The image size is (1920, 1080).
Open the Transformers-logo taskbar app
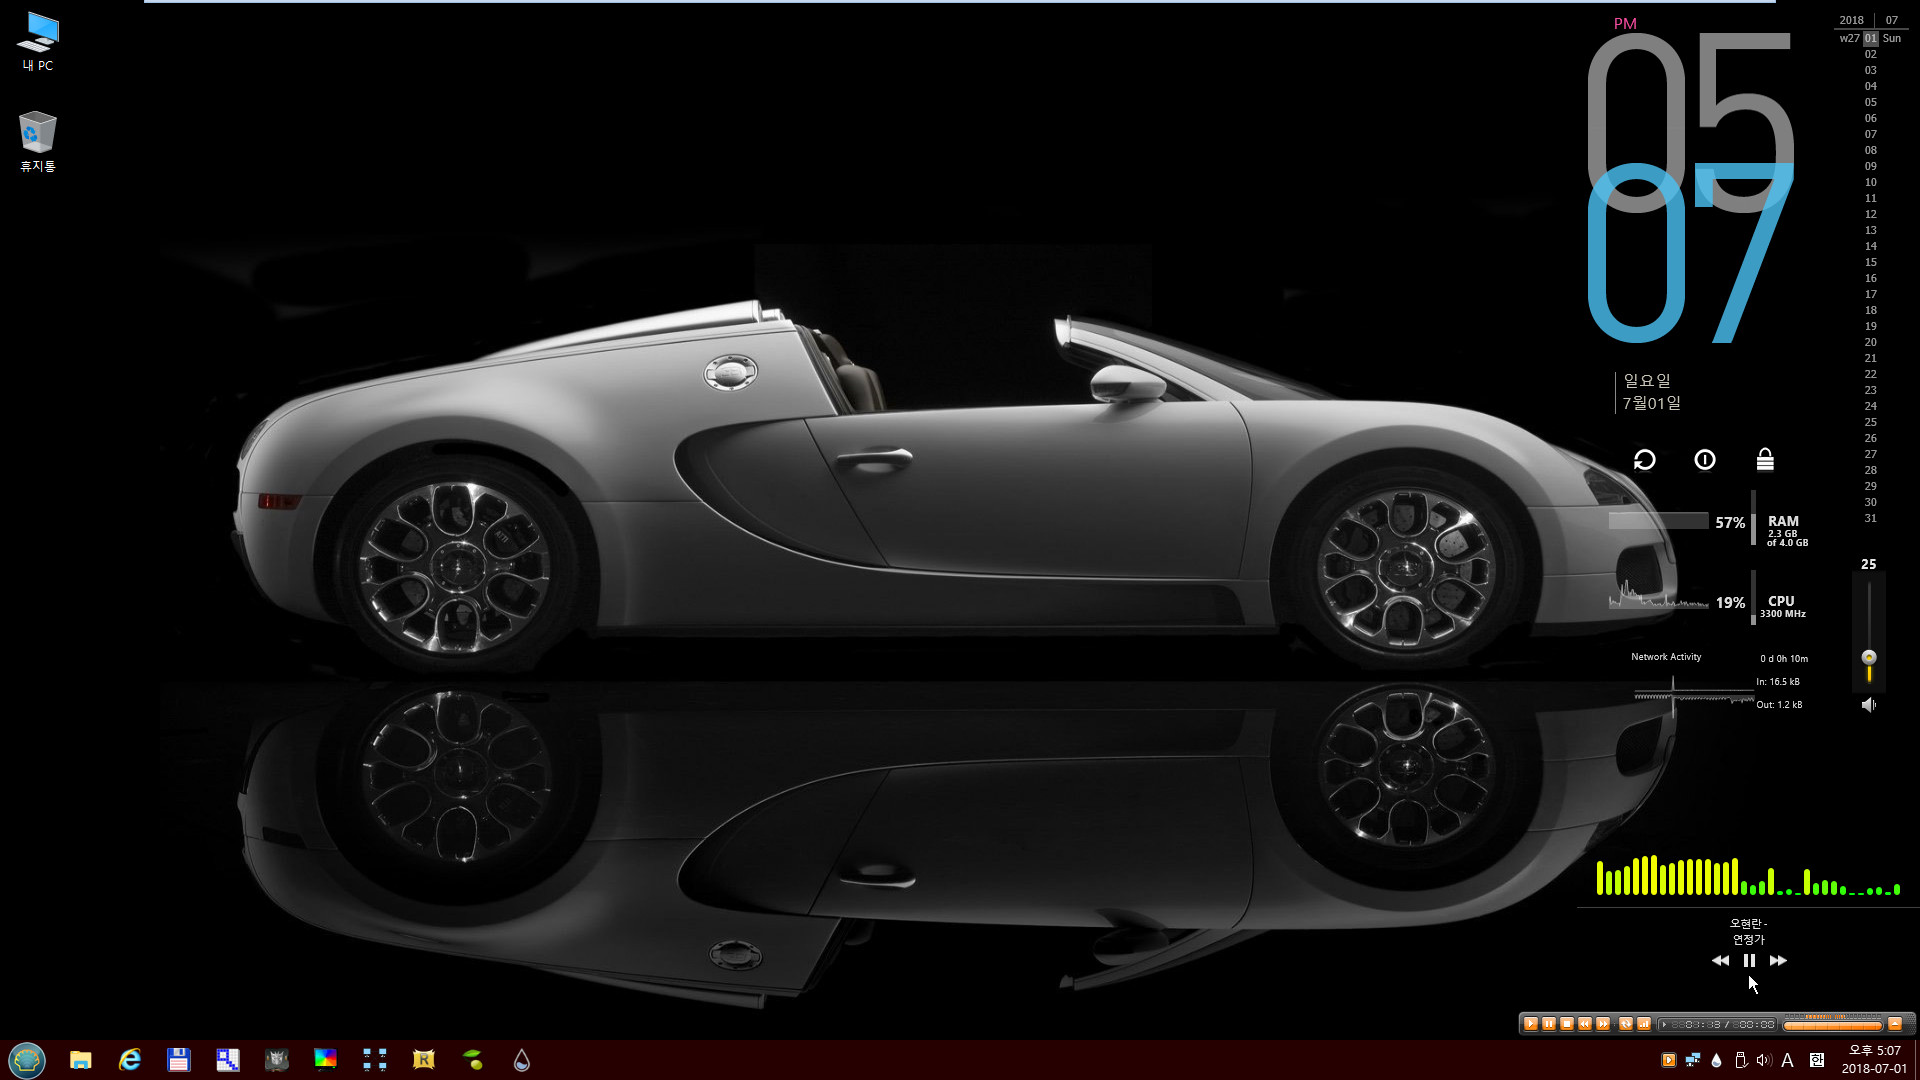click(277, 1060)
